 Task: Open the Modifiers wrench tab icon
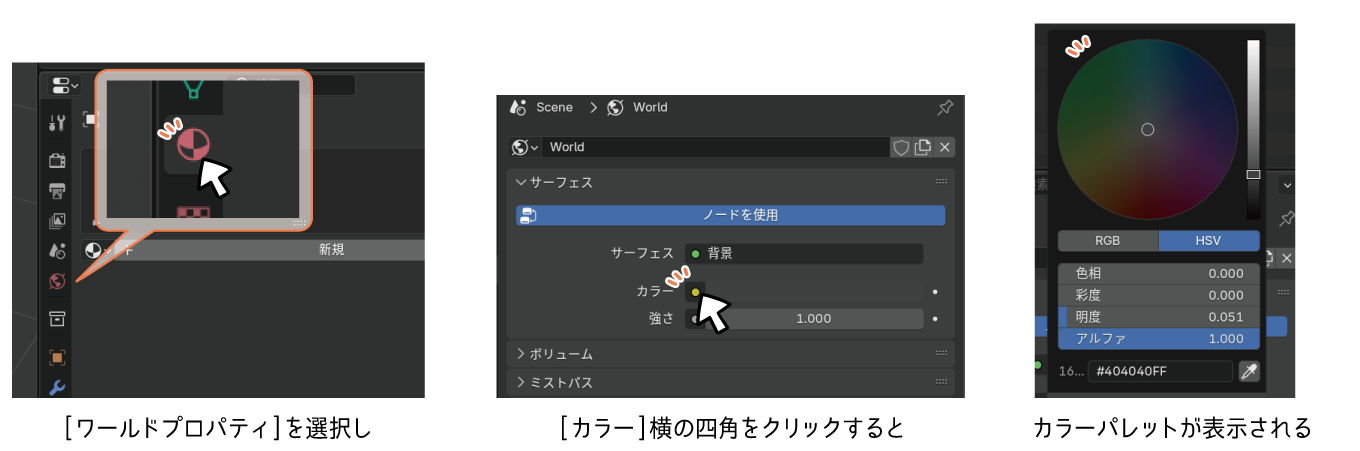[x=58, y=387]
